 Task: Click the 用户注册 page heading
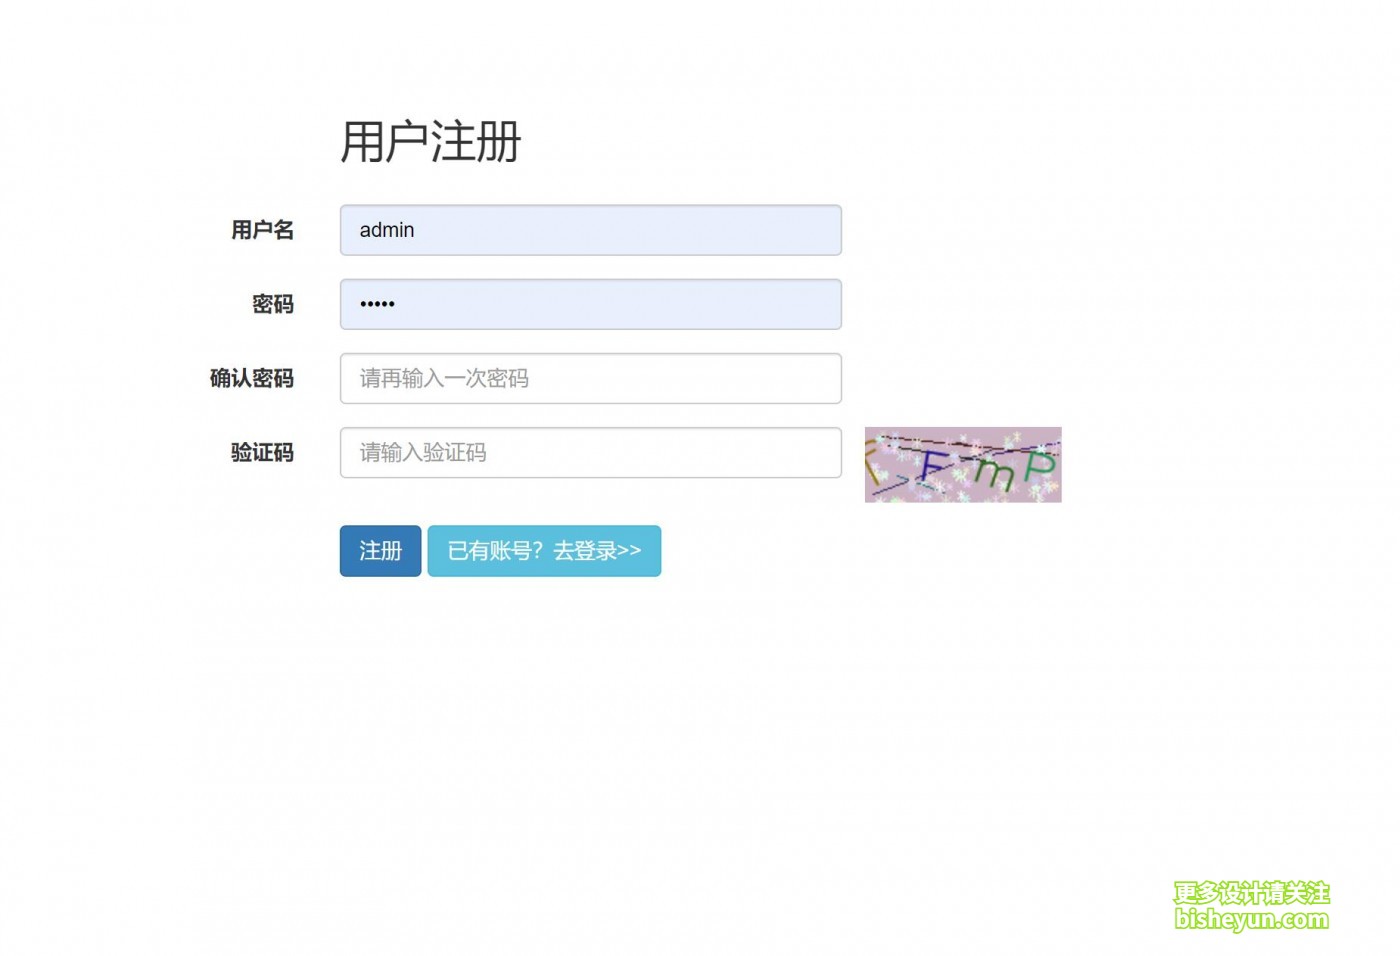[431, 141]
